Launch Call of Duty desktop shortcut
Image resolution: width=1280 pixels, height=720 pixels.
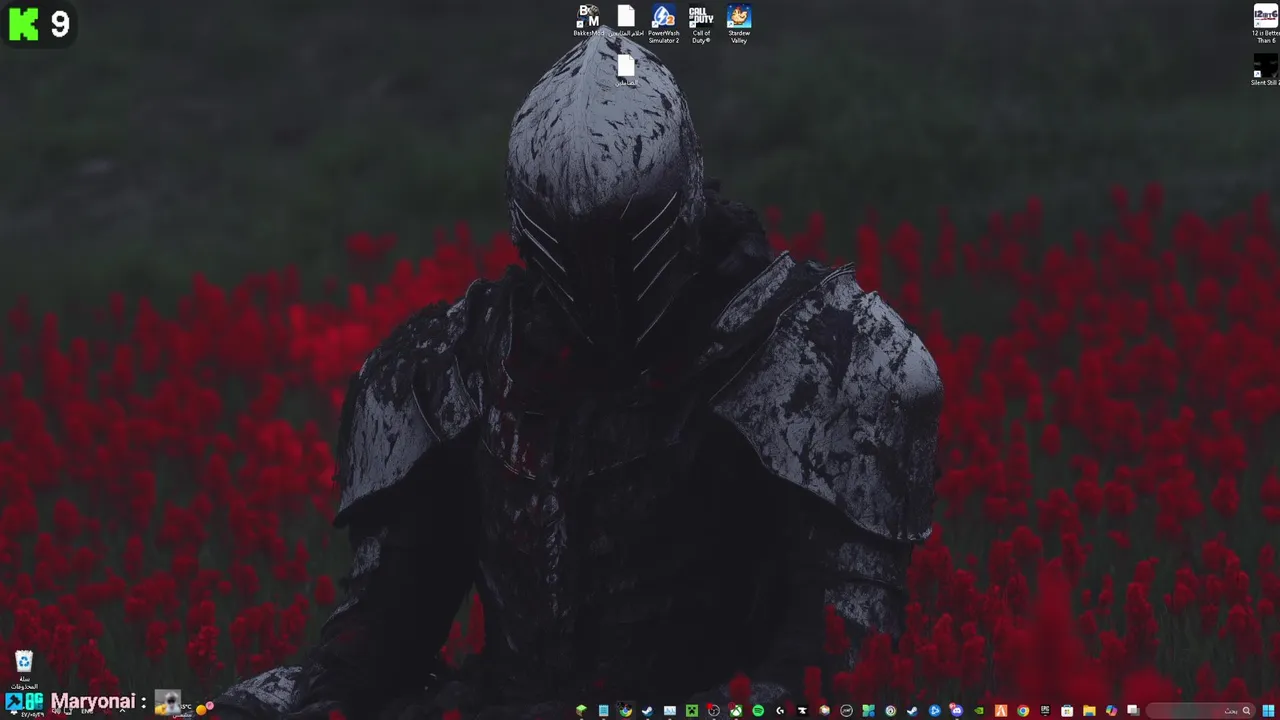click(x=701, y=24)
